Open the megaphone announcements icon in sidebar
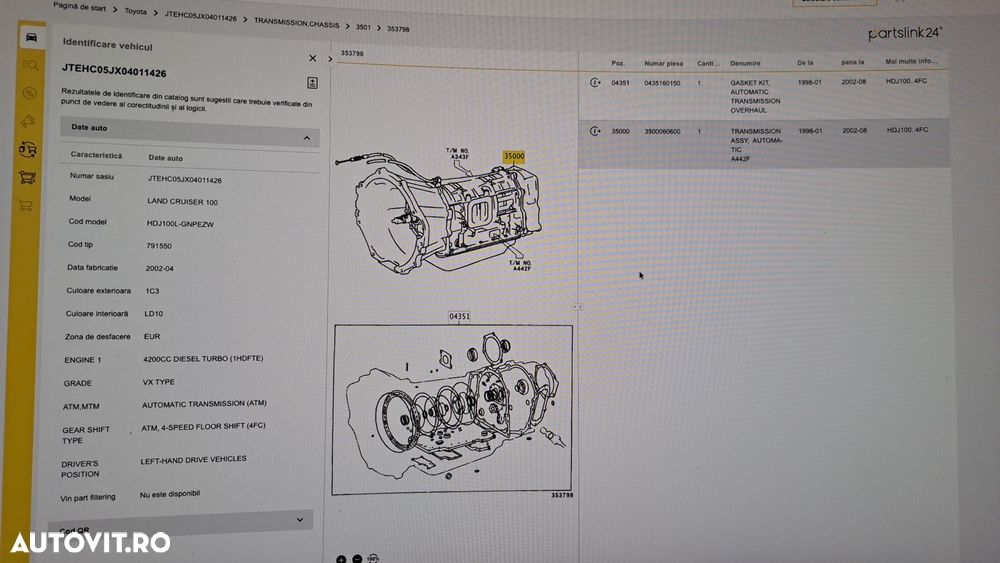 (x=28, y=121)
